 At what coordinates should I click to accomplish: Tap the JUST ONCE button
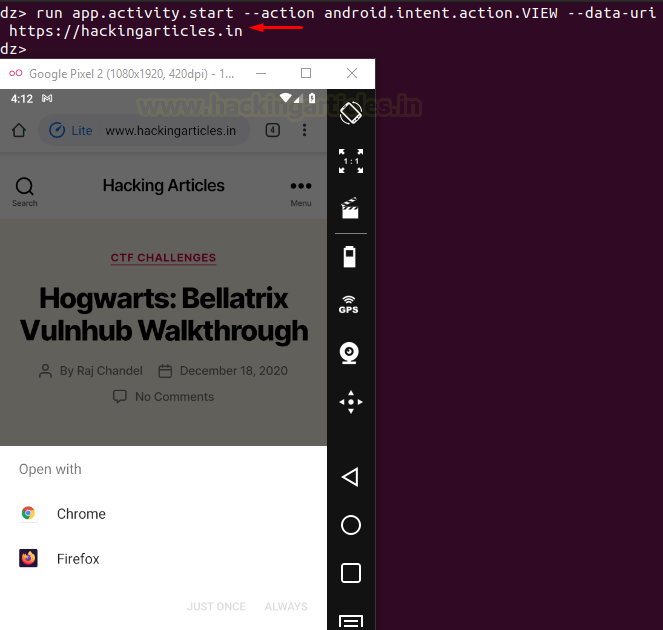point(216,606)
